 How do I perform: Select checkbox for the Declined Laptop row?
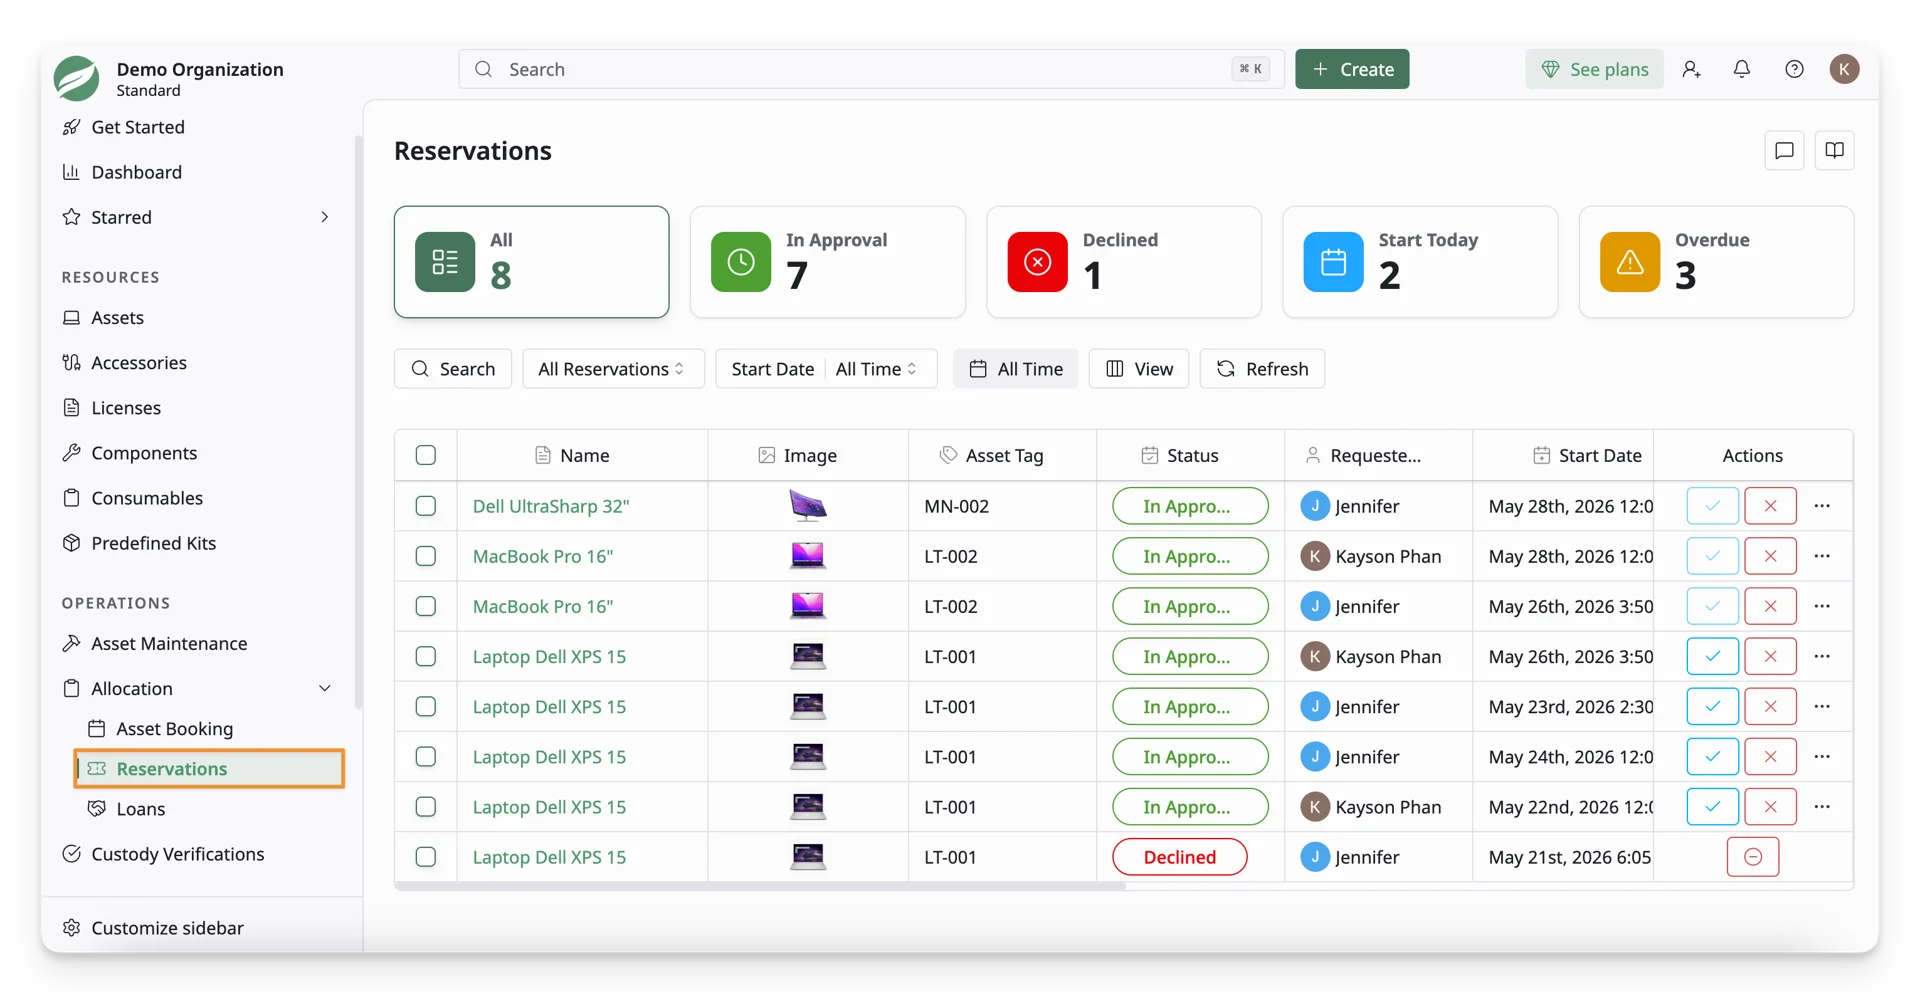point(426,857)
